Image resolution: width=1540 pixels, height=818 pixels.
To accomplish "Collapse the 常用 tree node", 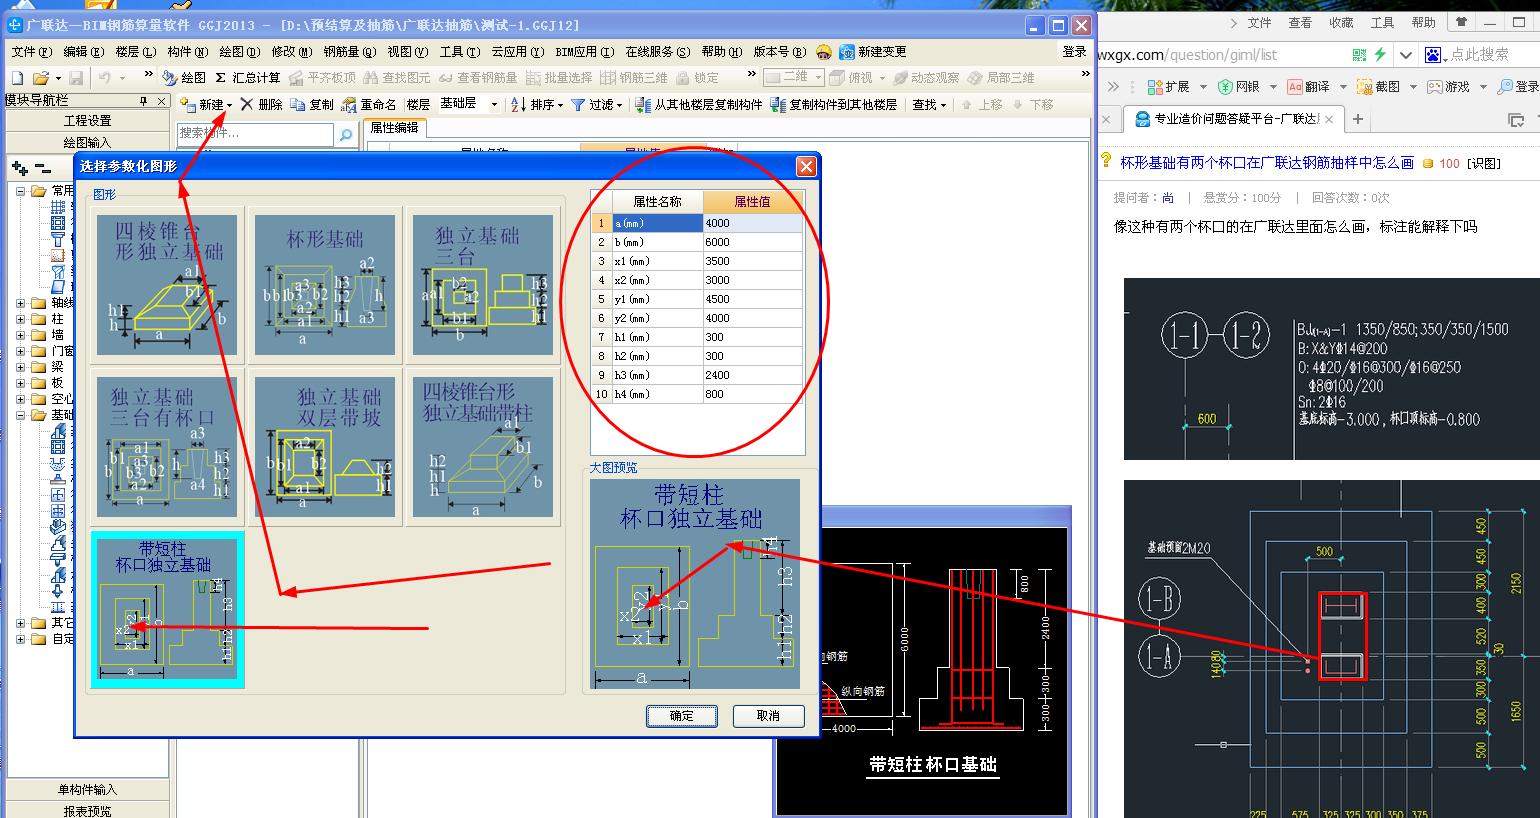I will 21,190.
